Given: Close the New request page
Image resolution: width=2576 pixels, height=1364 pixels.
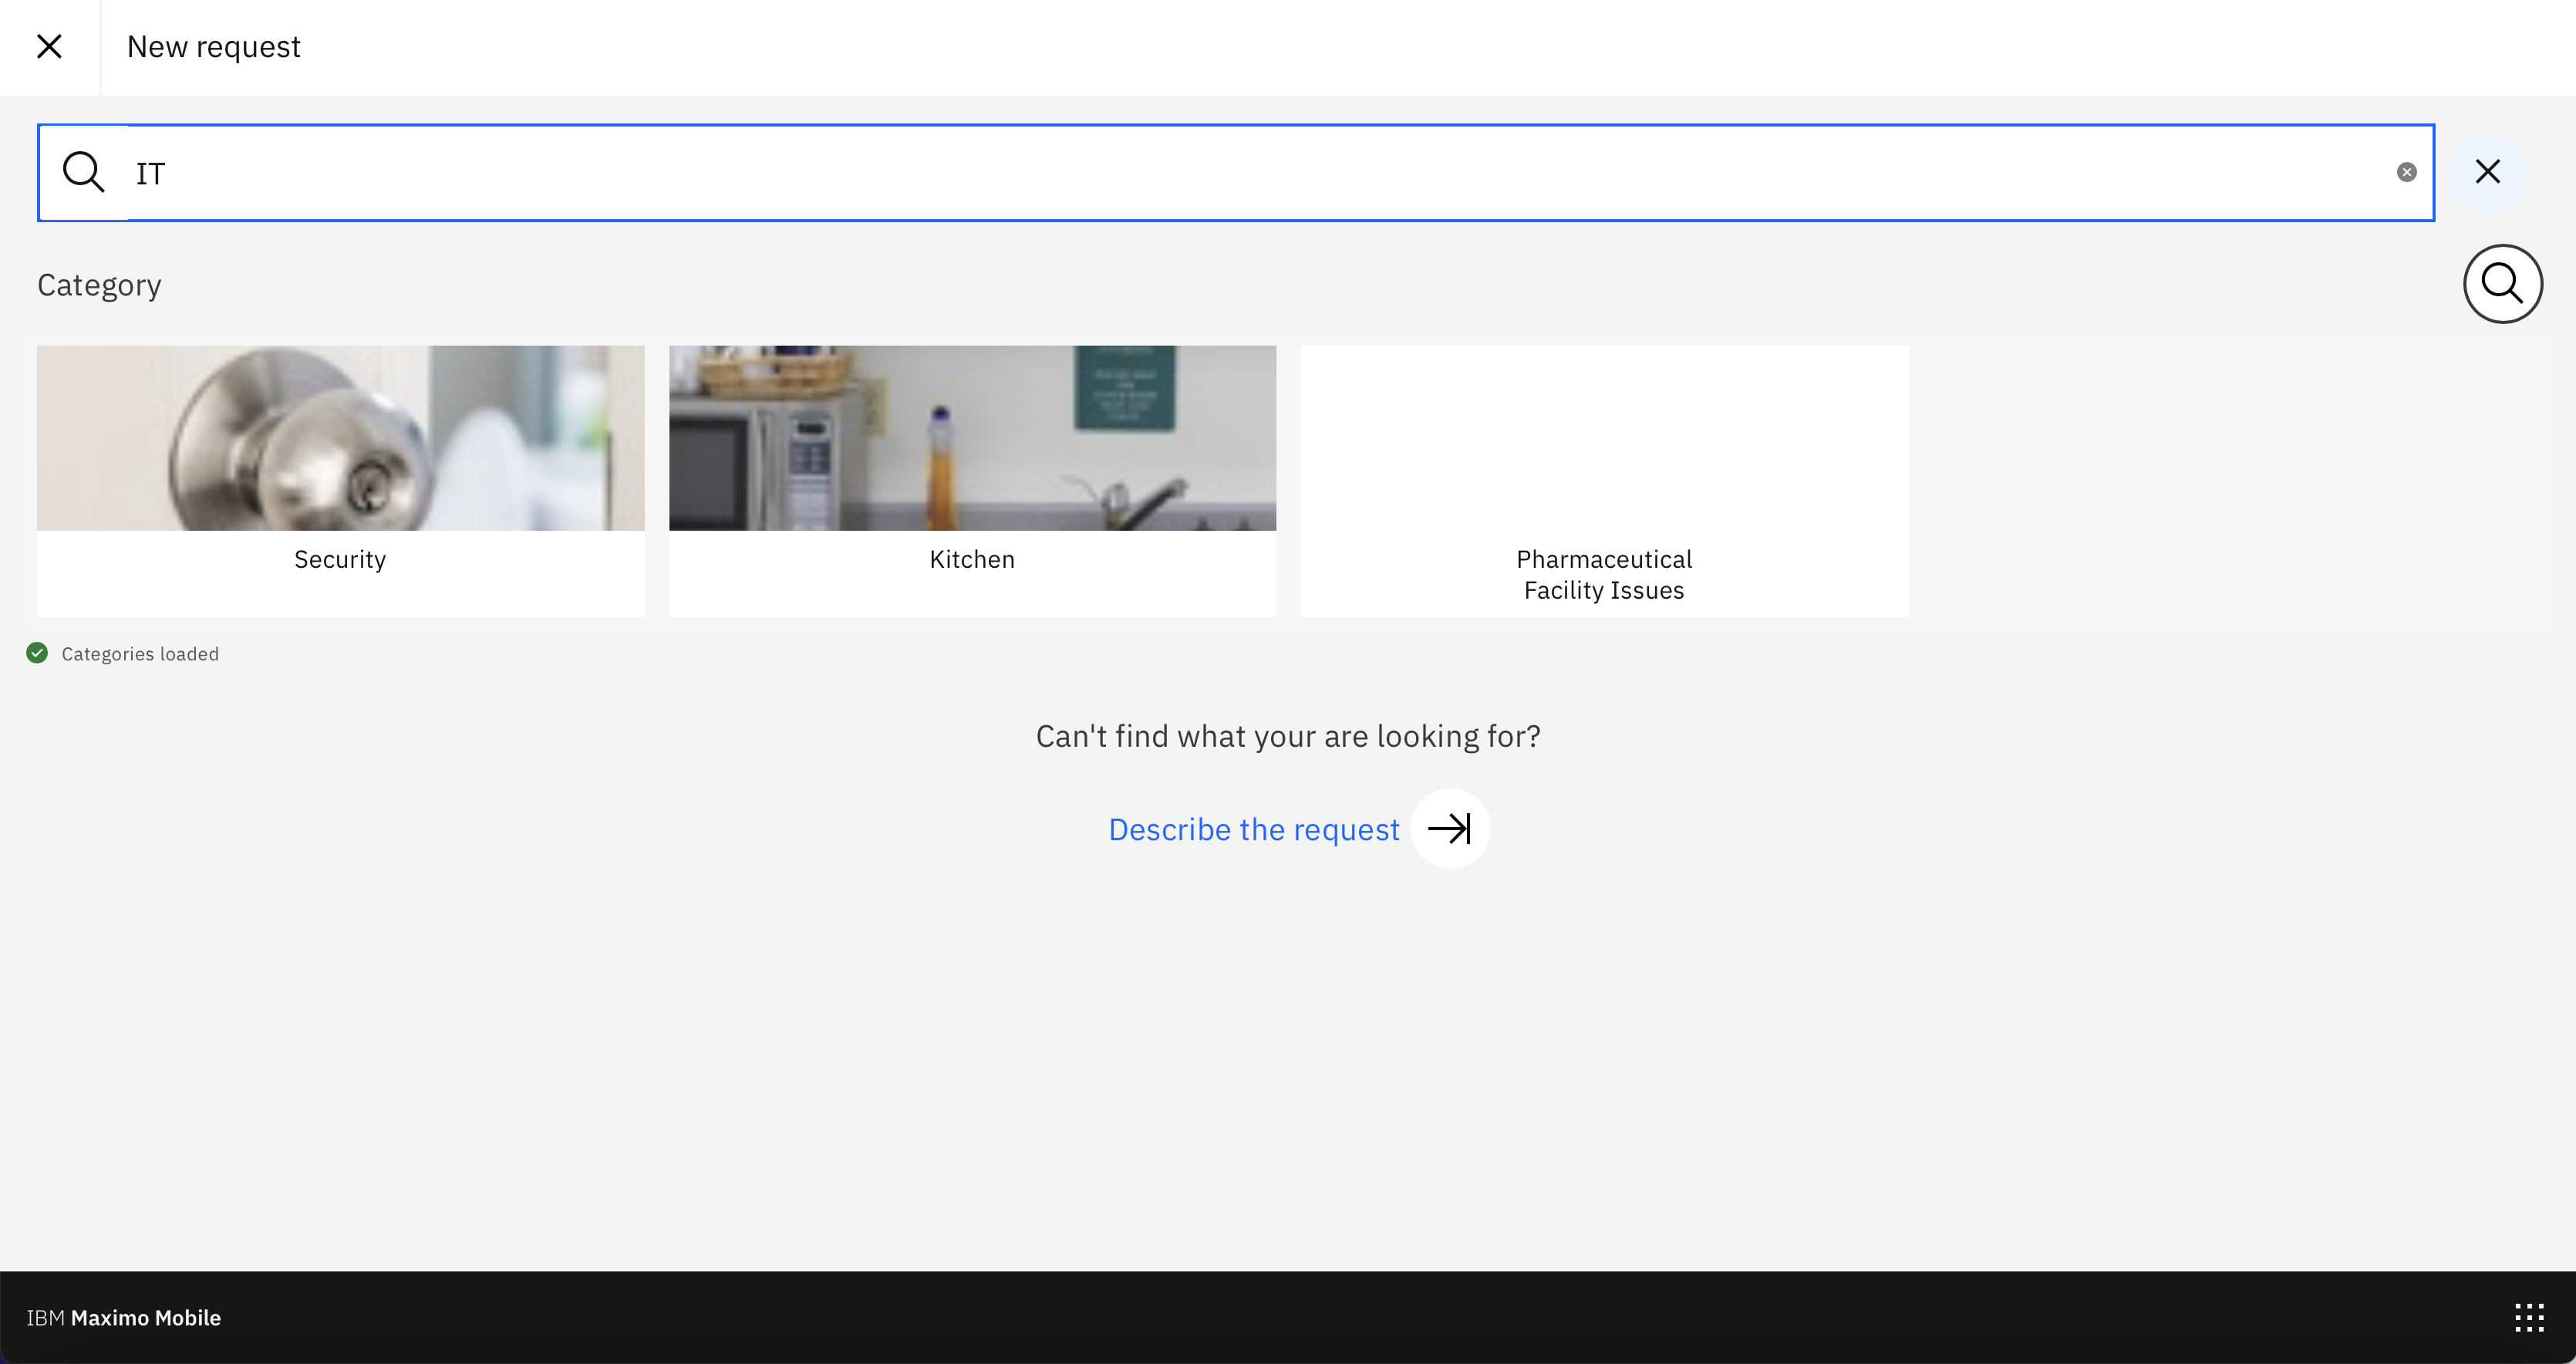Looking at the screenshot, I should 49,47.
